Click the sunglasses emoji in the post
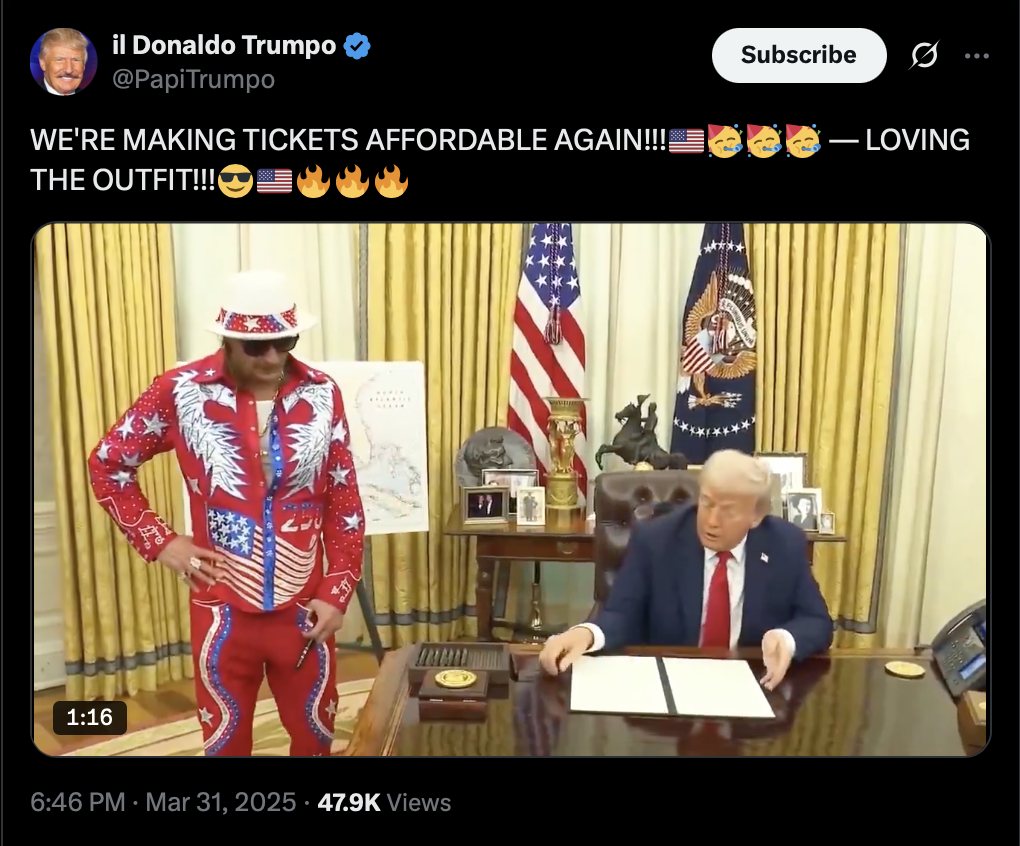1020x846 pixels. coord(235,181)
